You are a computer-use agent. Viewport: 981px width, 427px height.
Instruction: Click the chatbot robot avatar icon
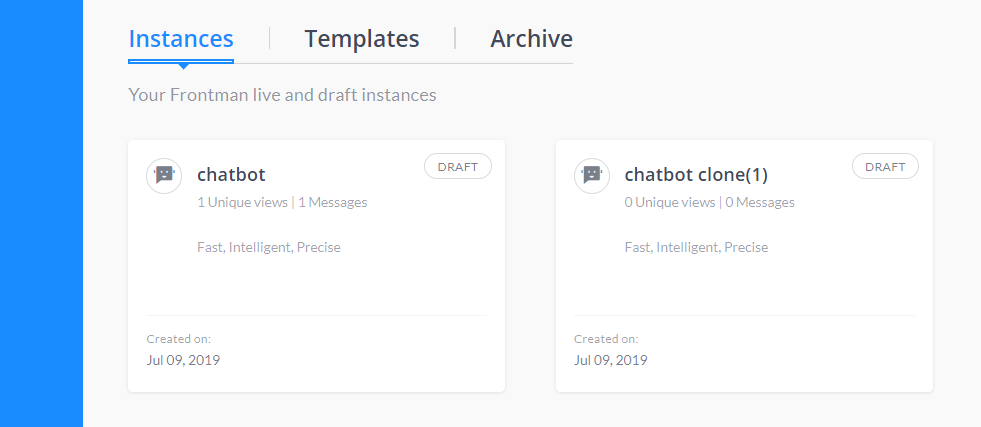click(x=164, y=176)
